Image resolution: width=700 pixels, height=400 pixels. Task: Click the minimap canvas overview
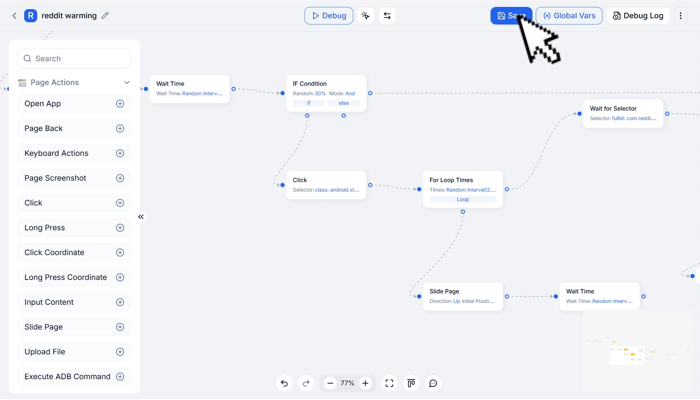click(638, 350)
